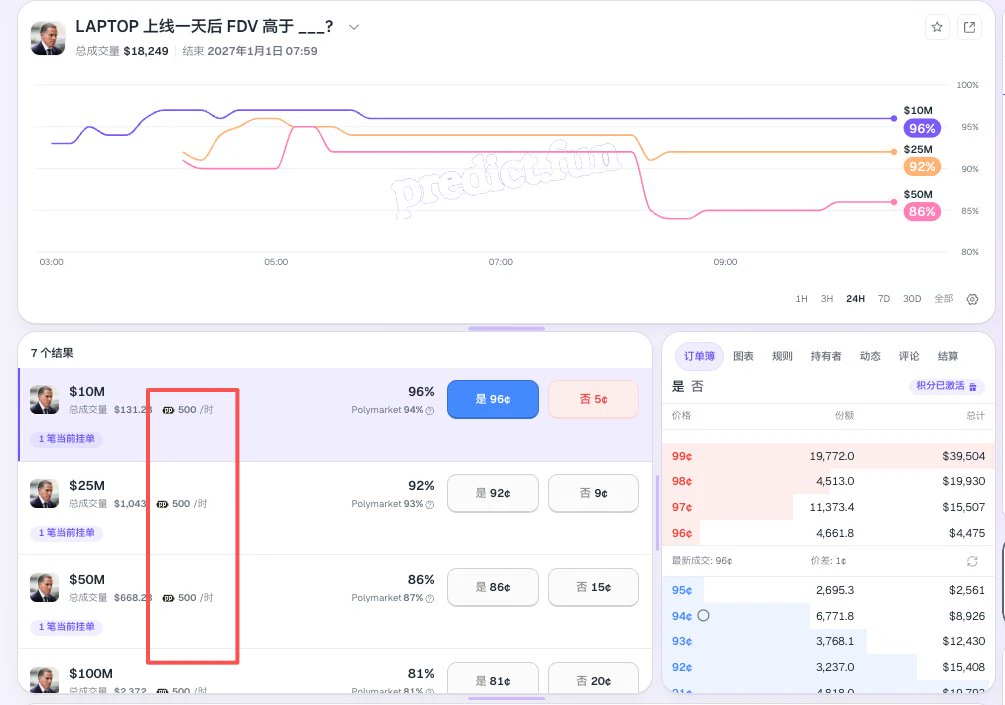Click the 99¢ ask price row
The image size is (1005, 705).
click(828, 456)
